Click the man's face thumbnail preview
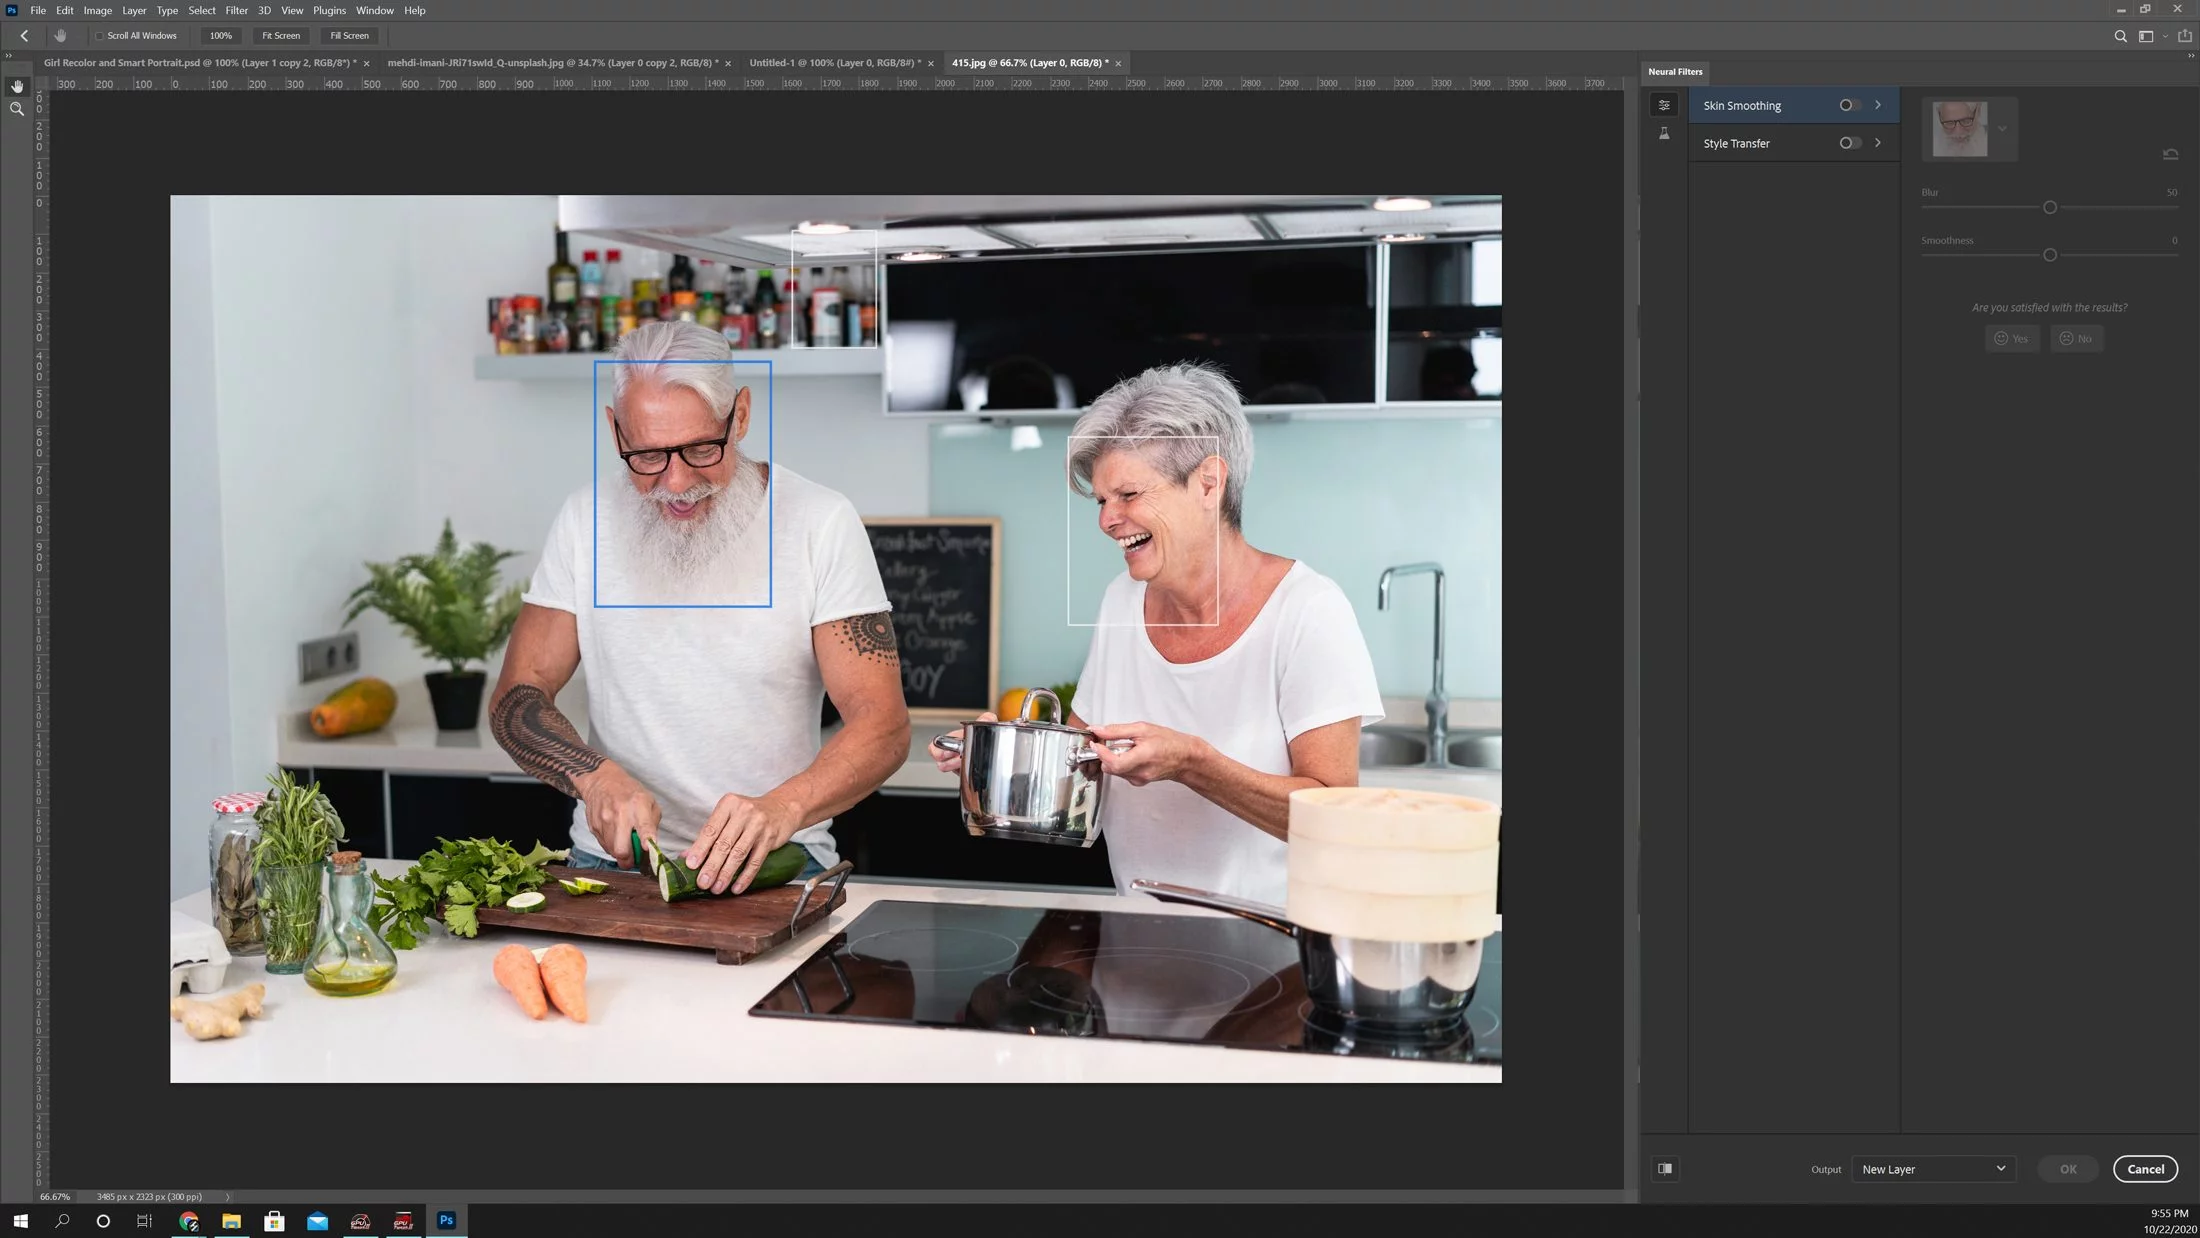The width and height of the screenshot is (2200, 1238). 1960,129
